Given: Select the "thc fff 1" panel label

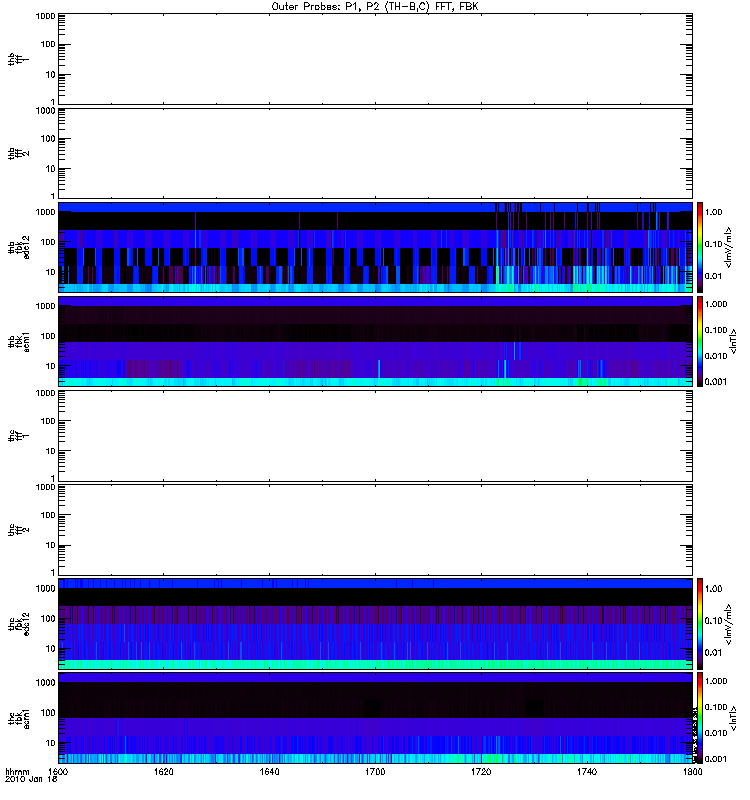Looking at the screenshot, I should coord(18,436).
